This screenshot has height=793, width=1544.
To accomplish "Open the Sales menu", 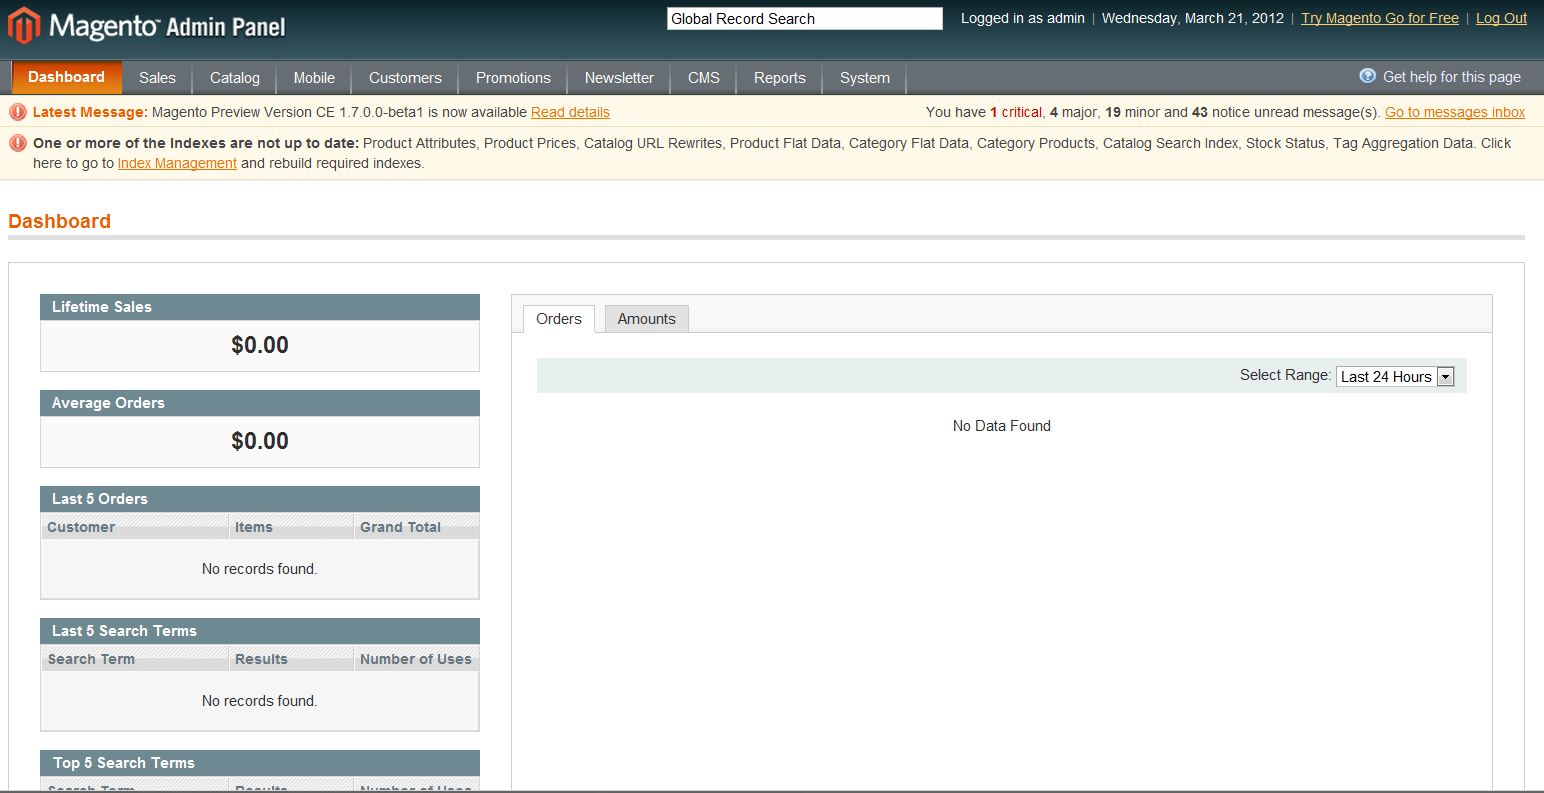I will point(157,78).
